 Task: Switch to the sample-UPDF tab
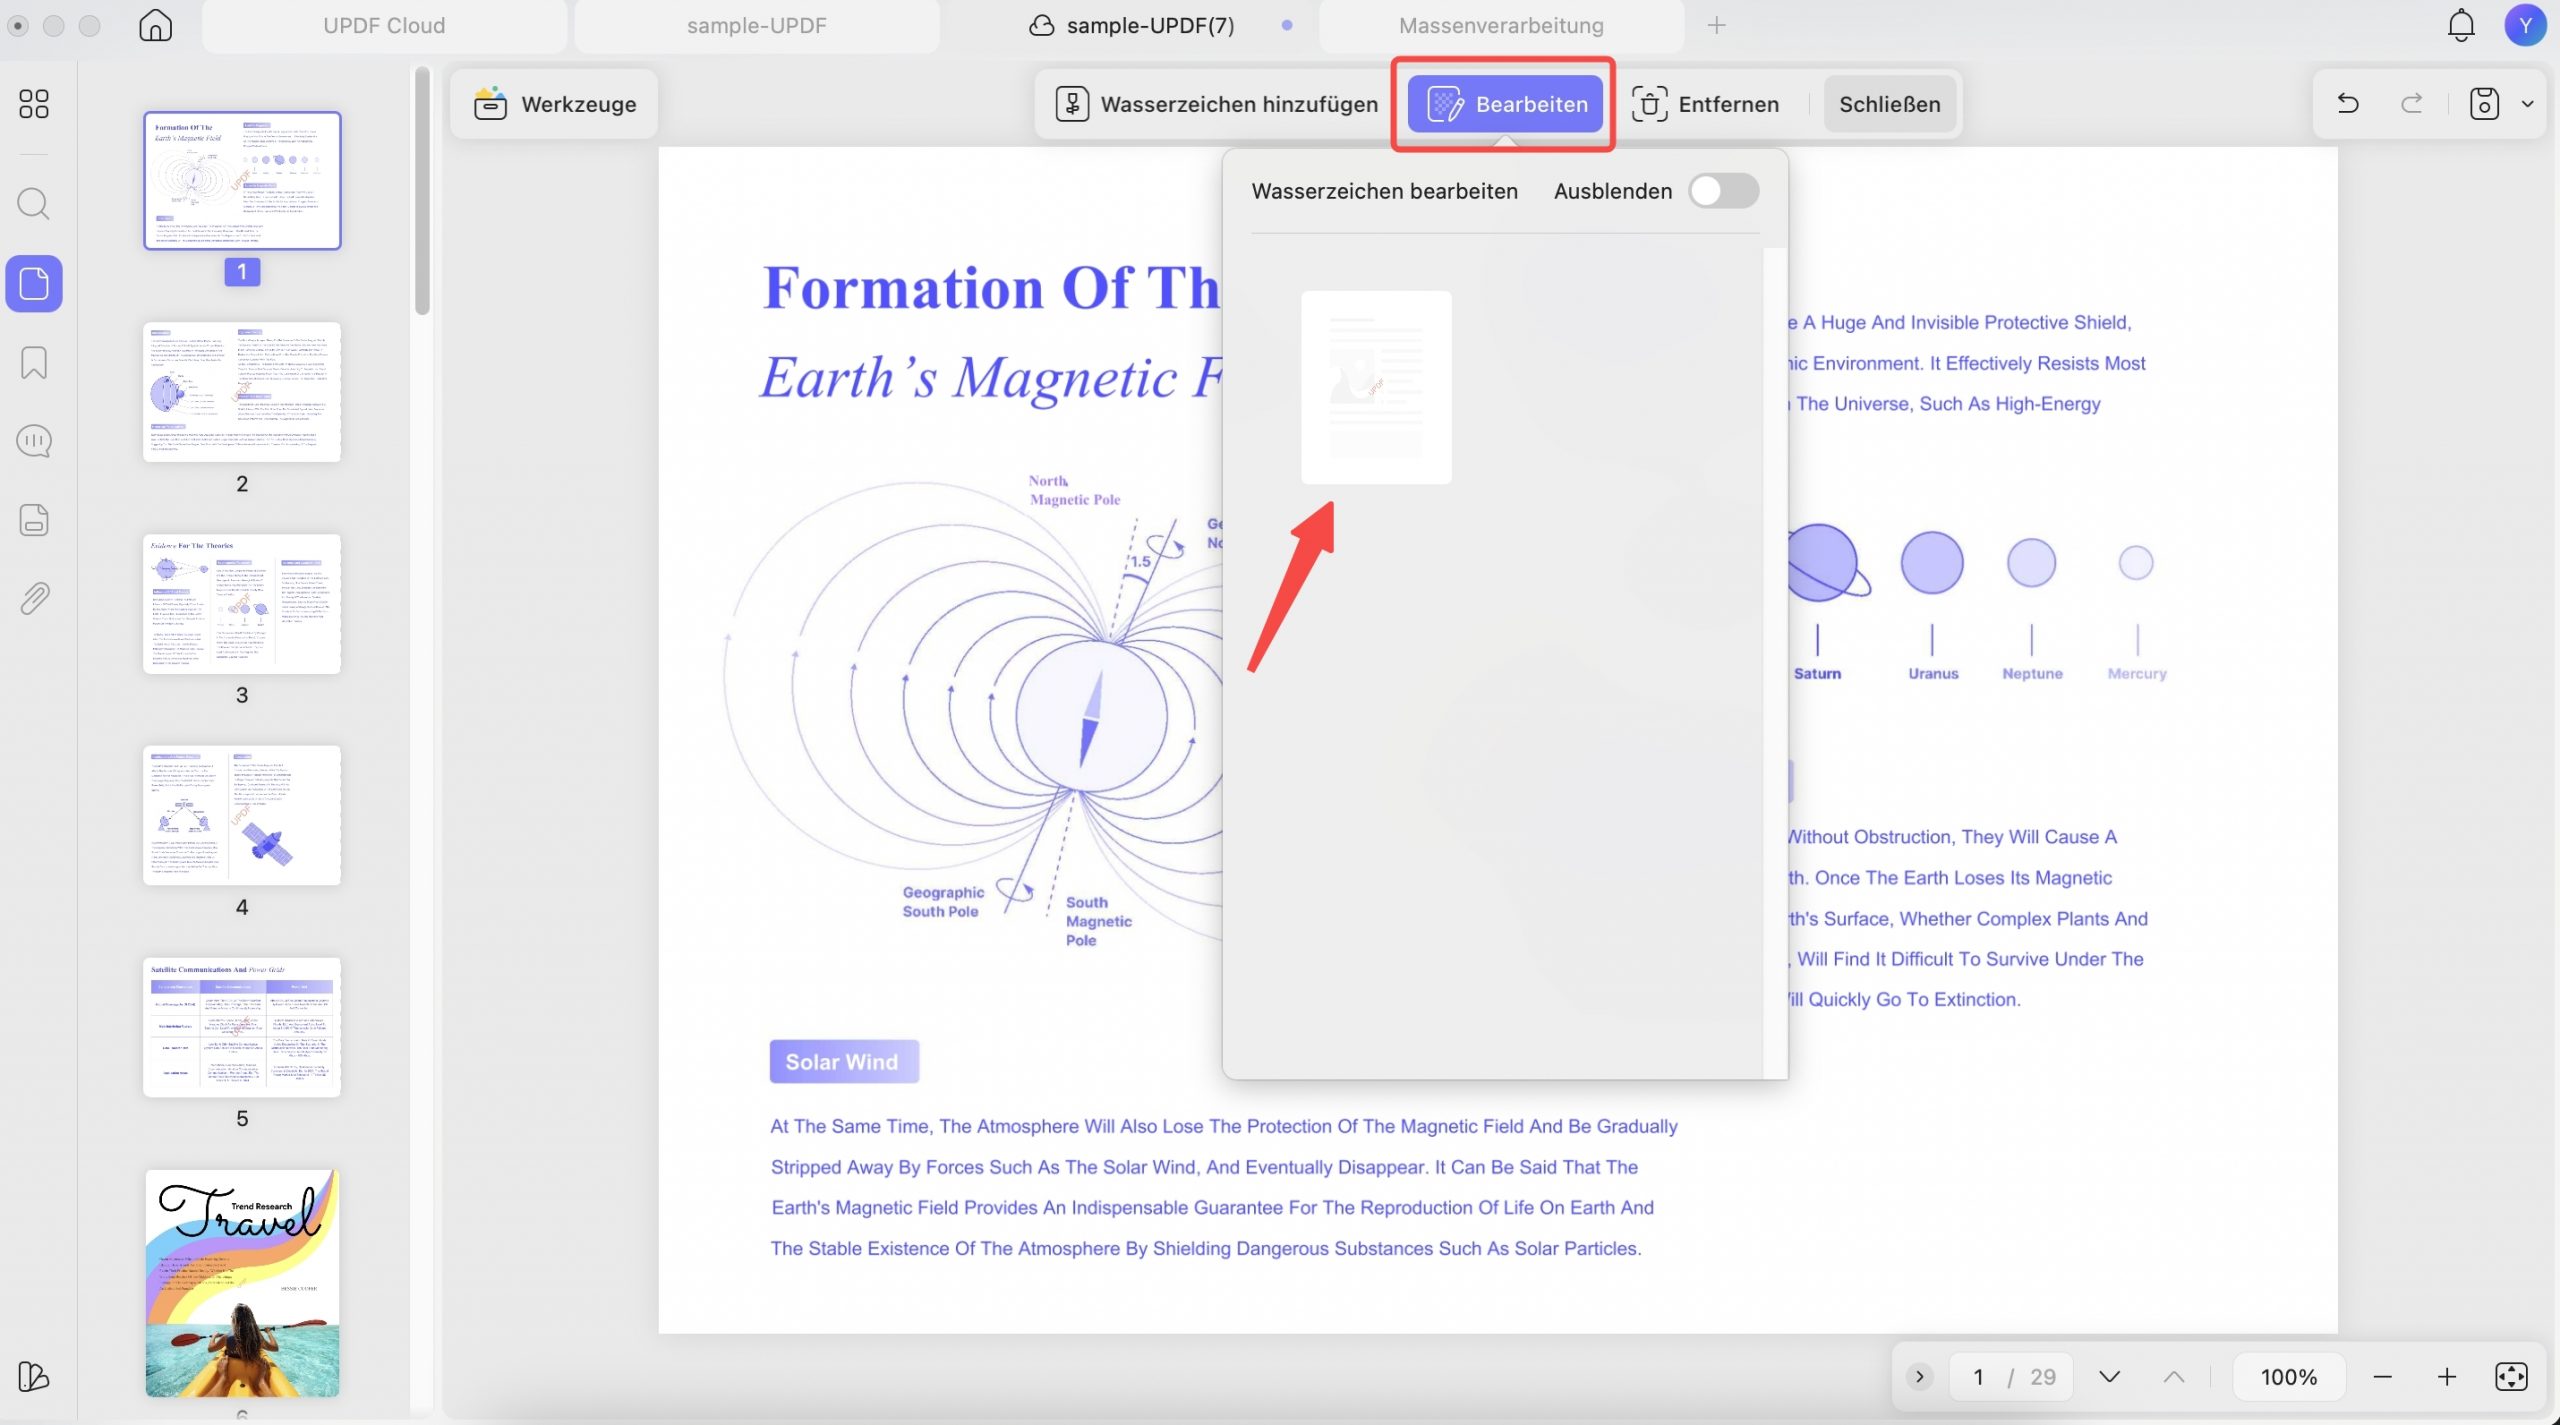point(756,26)
